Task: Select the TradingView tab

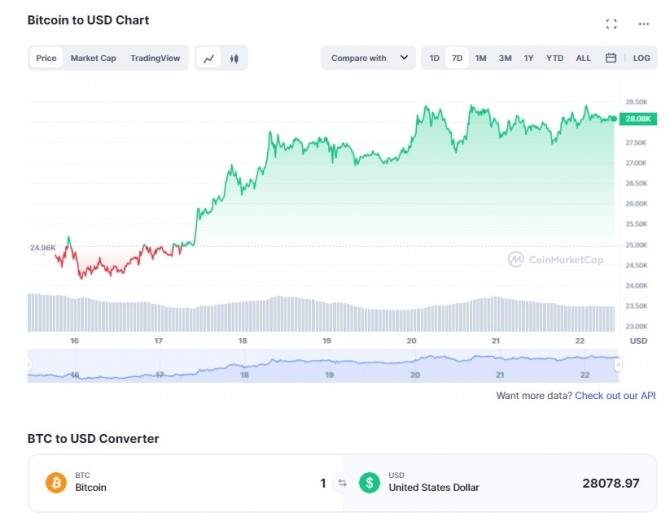Action: click(x=155, y=58)
